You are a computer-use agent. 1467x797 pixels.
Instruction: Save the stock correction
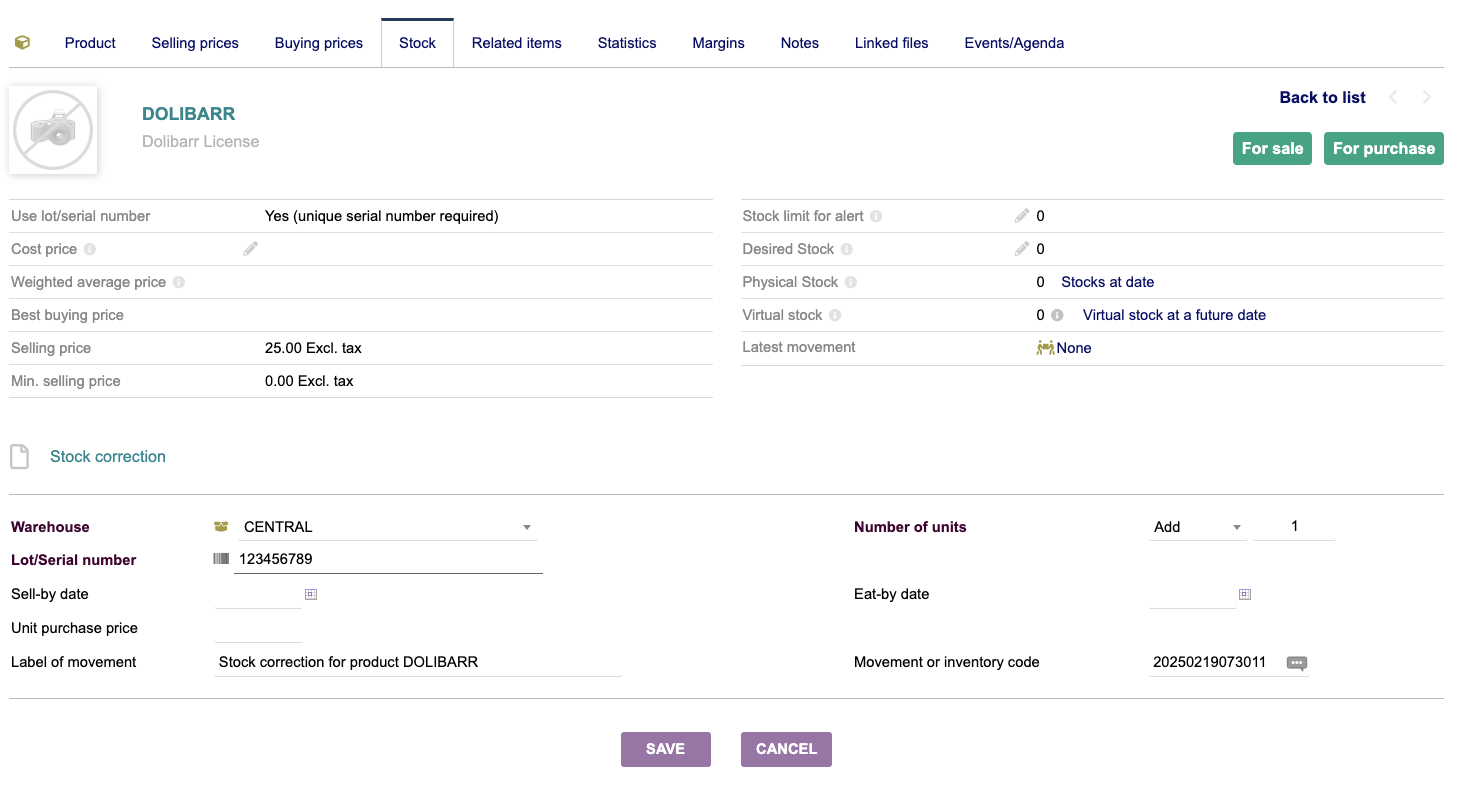click(666, 749)
